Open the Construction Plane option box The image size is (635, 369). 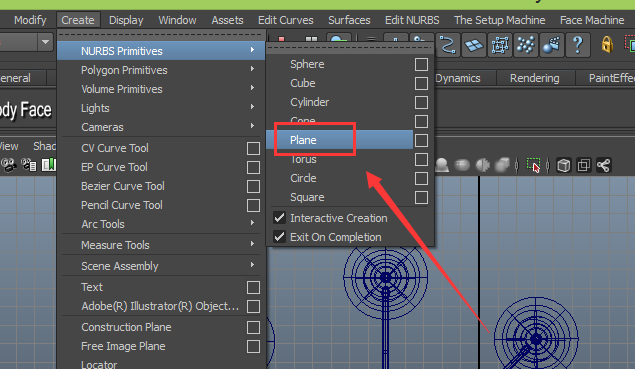253,328
